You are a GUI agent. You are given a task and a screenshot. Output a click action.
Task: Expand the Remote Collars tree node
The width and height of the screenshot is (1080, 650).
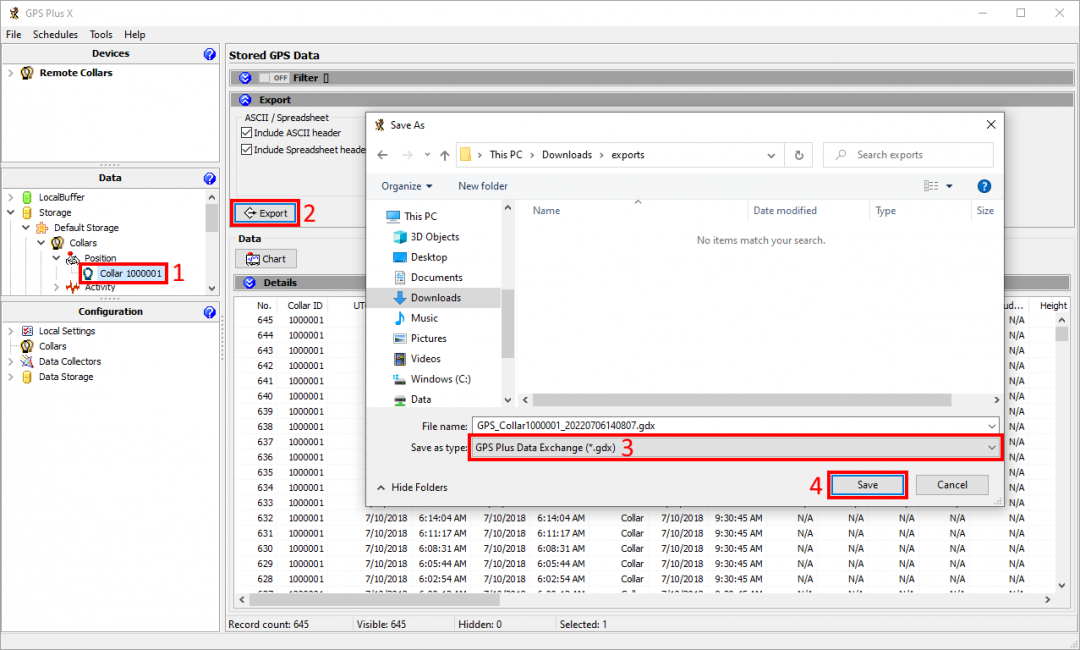pos(11,73)
